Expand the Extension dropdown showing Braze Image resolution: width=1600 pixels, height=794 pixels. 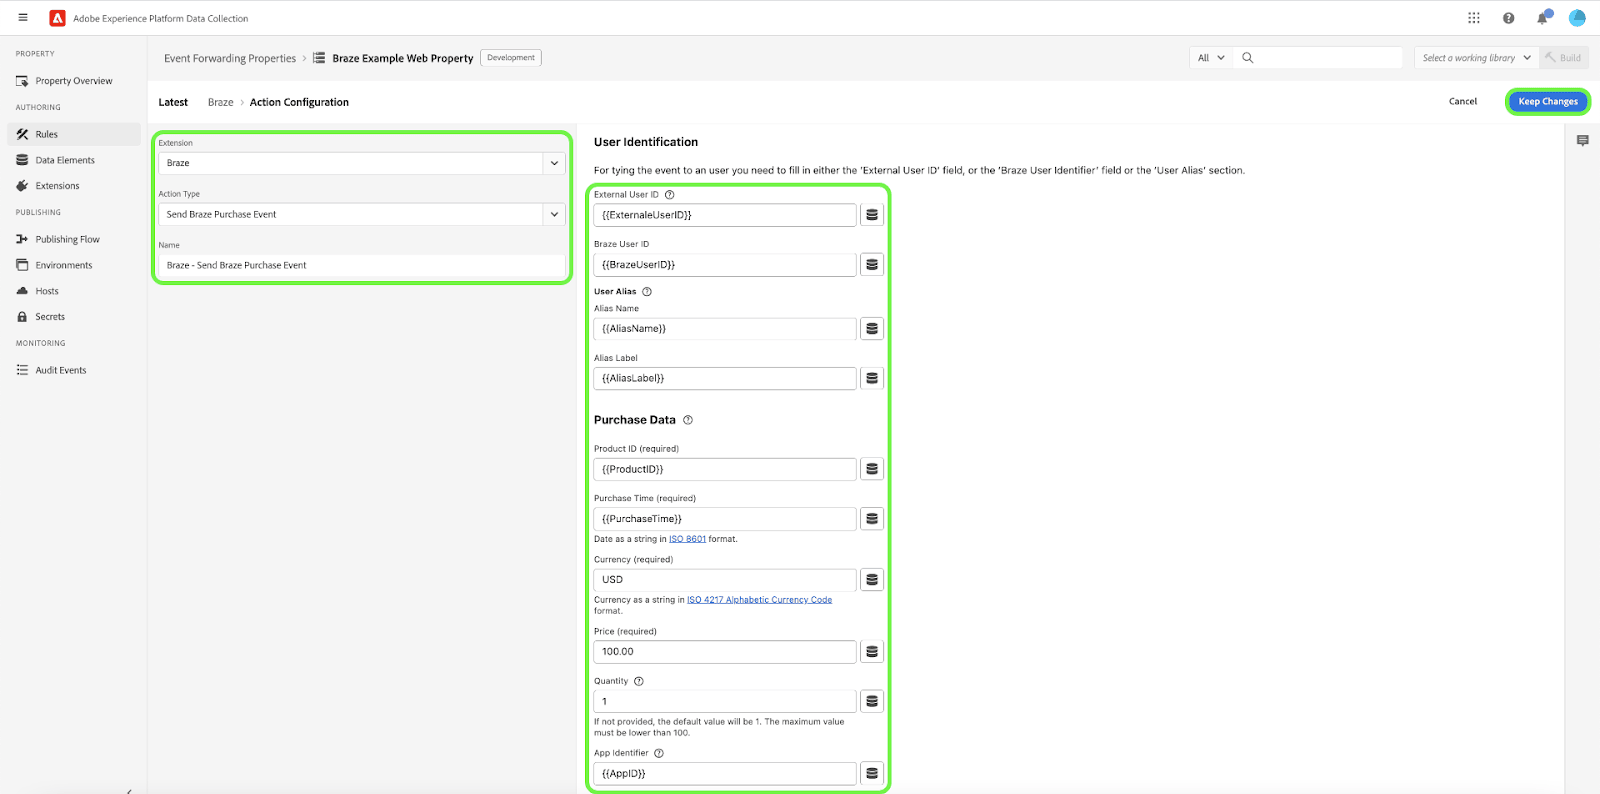pyautogui.click(x=554, y=163)
